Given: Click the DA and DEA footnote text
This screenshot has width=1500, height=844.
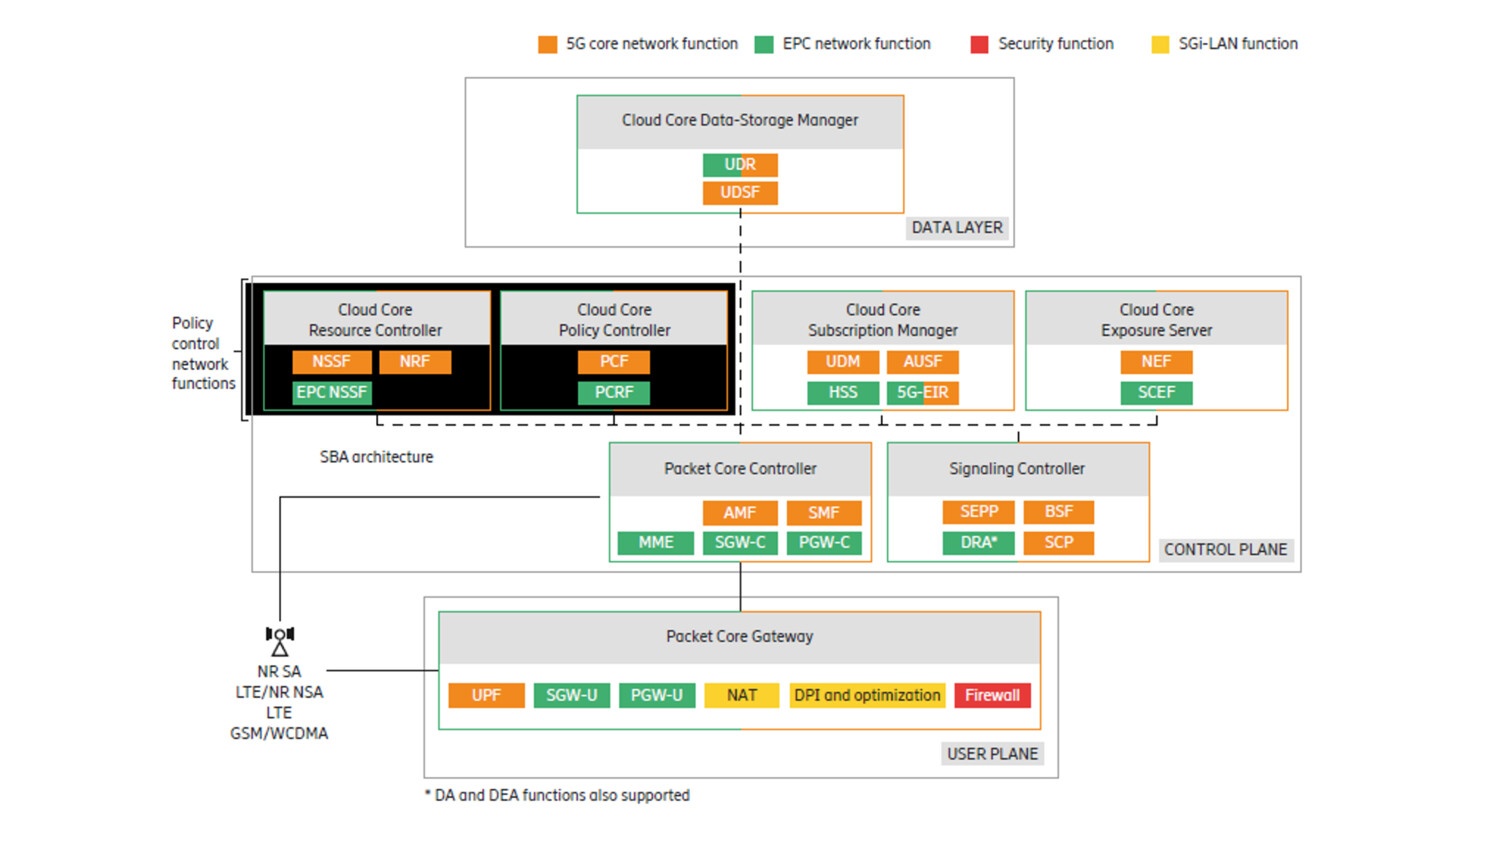Looking at the screenshot, I should (559, 795).
